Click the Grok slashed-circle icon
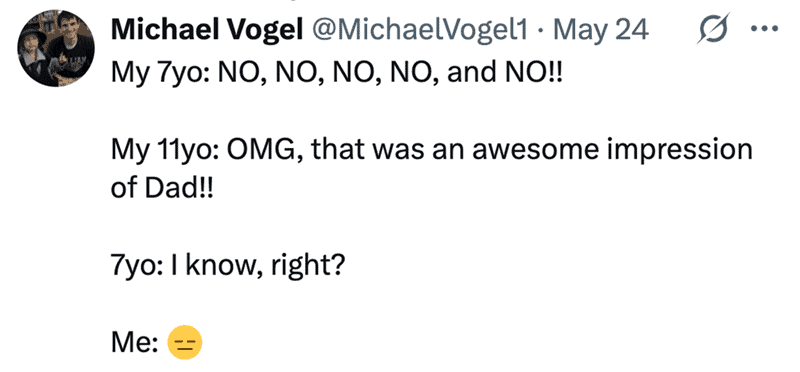Image resolution: width=800 pixels, height=372 pixels. (x=713, y=32)
